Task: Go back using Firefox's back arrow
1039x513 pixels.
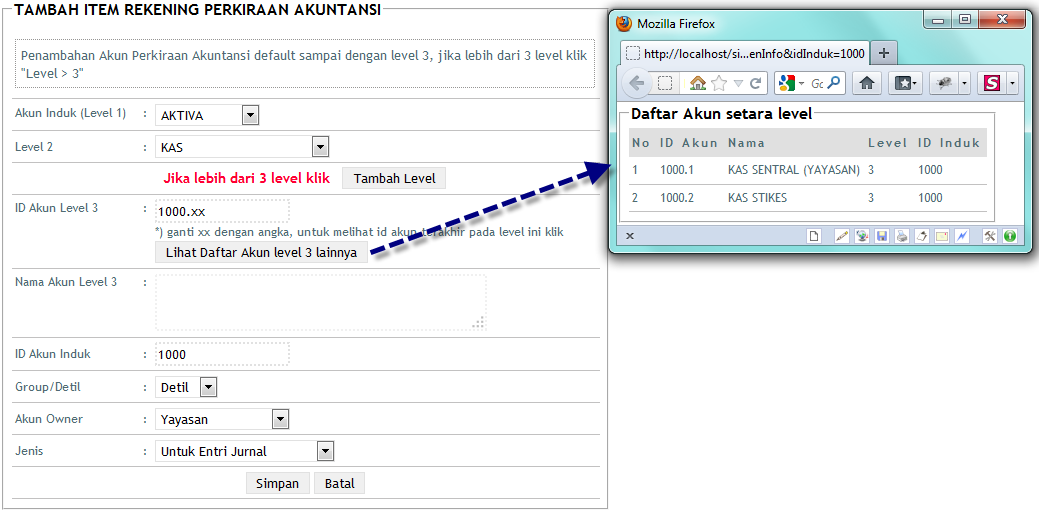Action: point(637,83)
